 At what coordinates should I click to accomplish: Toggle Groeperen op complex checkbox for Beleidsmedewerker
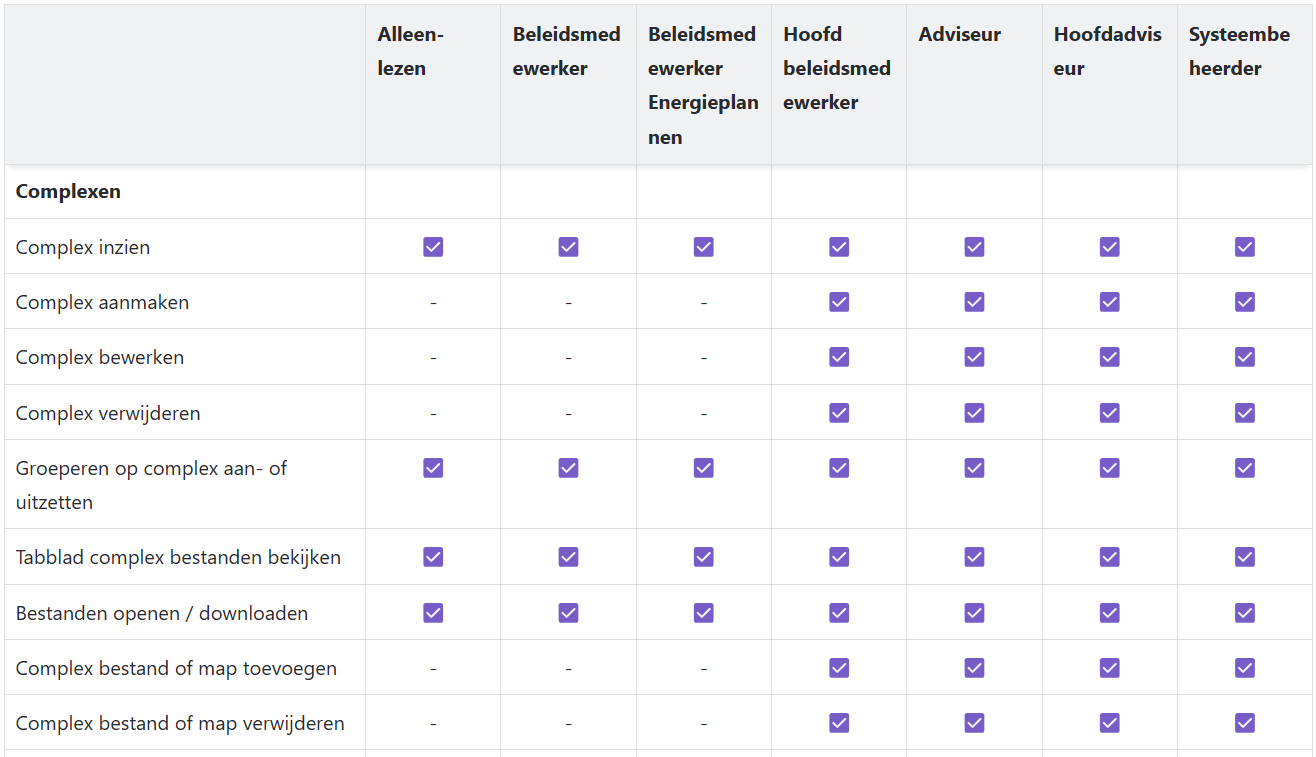568,468
